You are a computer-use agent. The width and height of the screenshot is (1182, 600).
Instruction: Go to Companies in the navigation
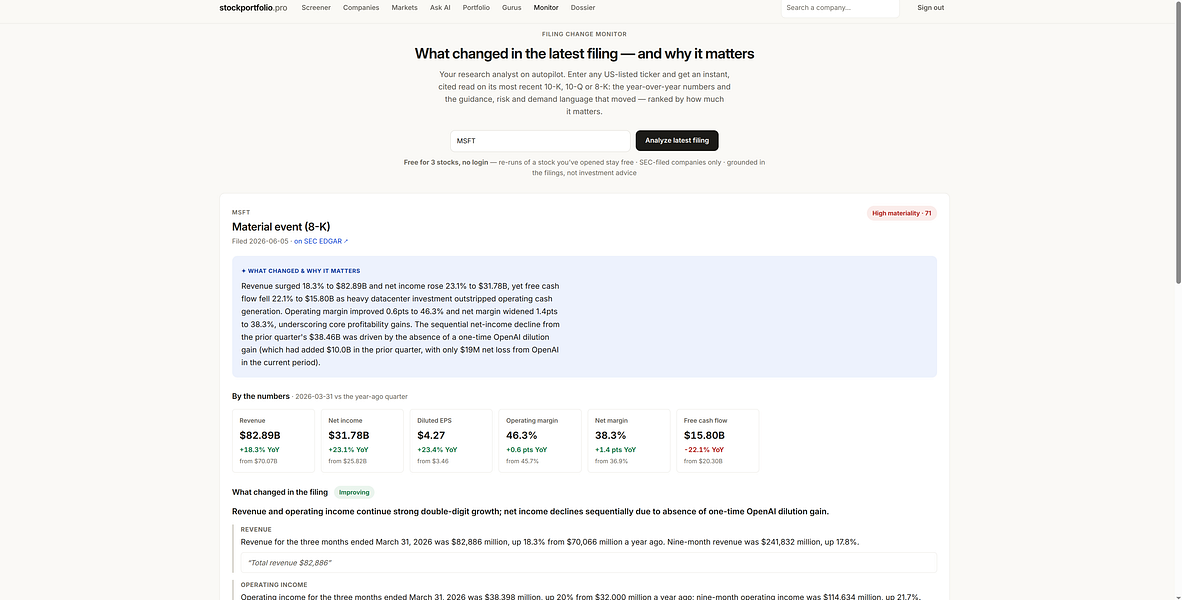[361, 8]
